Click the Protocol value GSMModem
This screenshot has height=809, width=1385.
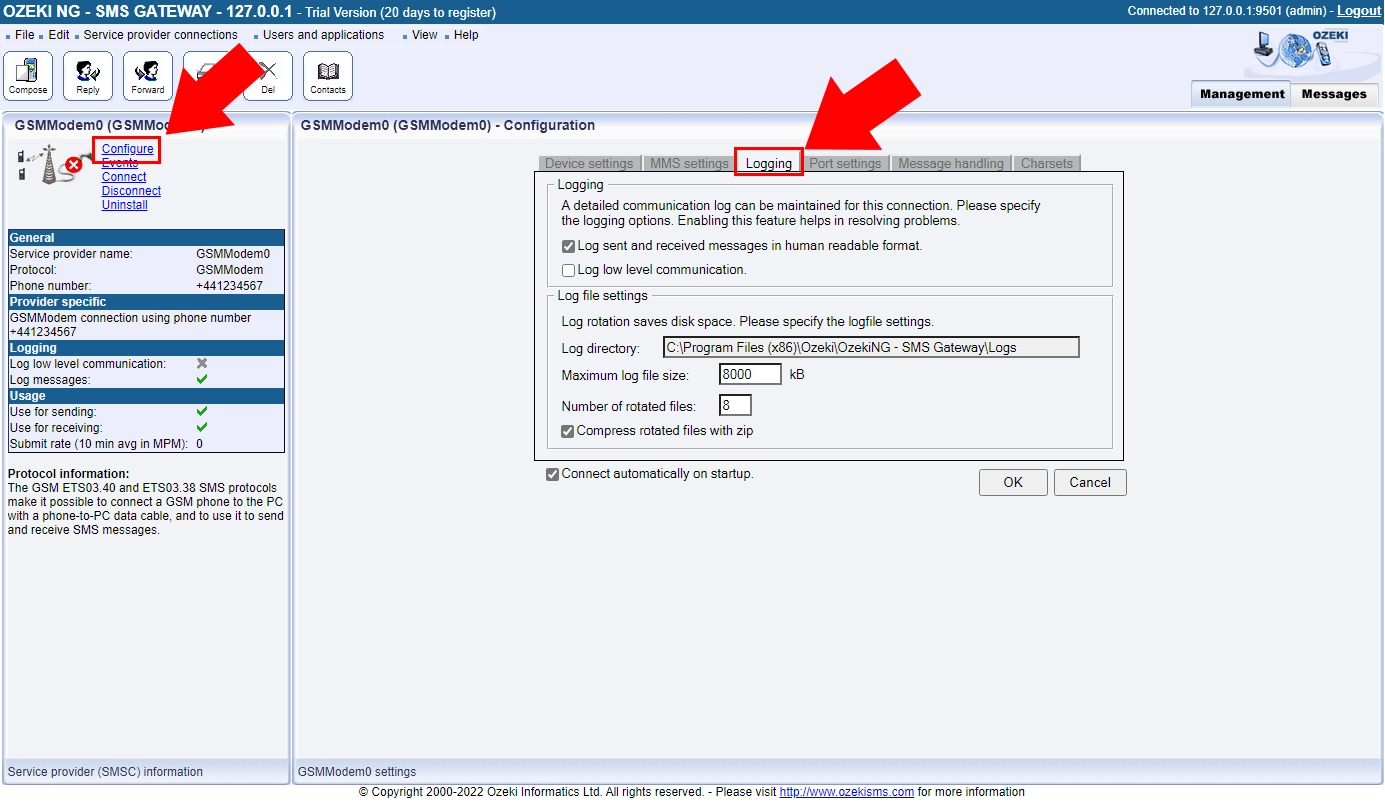point(230,270)
